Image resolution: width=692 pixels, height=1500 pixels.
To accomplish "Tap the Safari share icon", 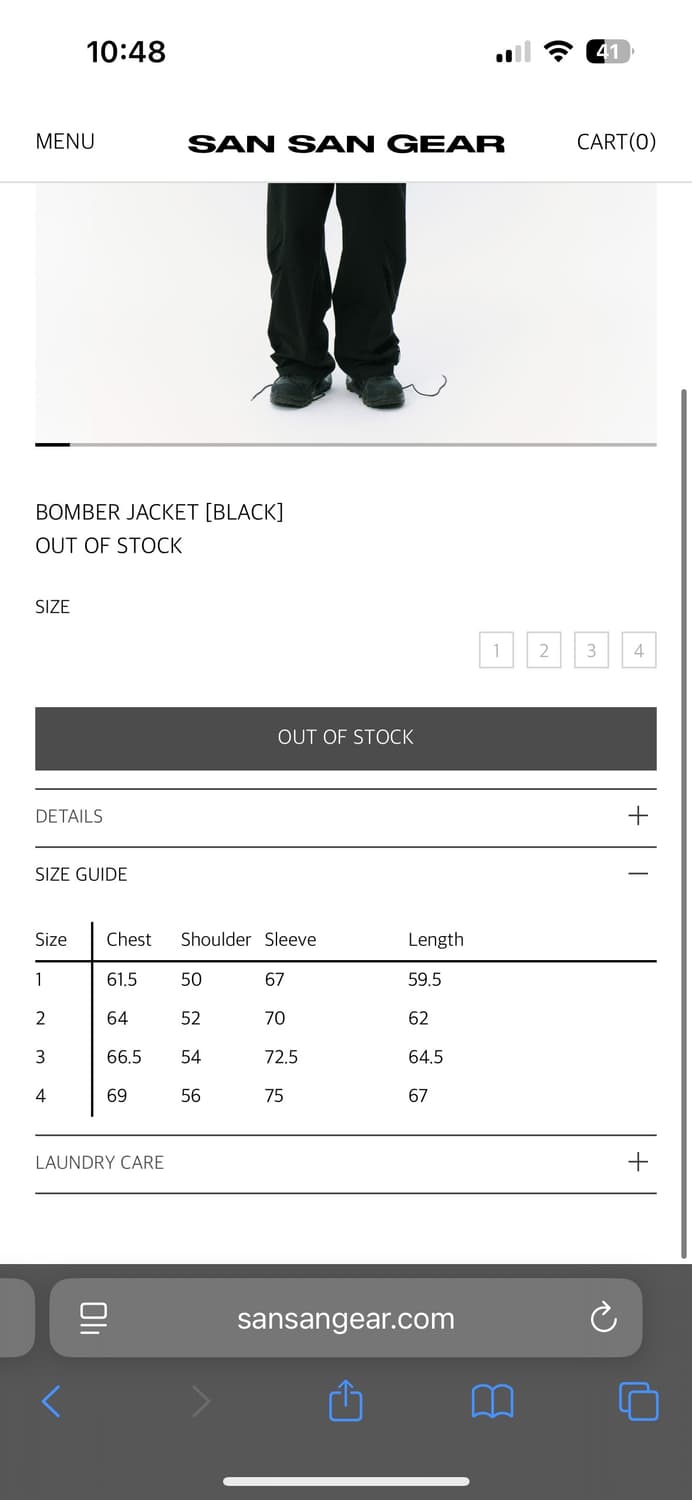I will click(345, 1400).
